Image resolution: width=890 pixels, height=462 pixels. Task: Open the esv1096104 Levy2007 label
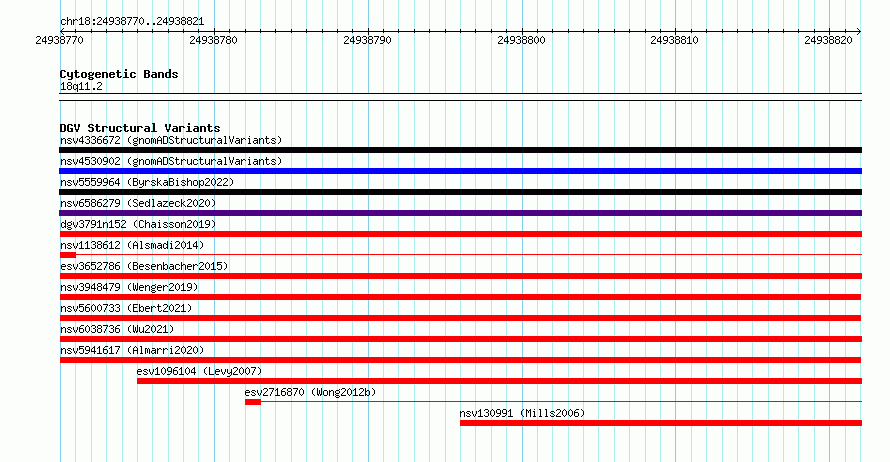tap(199, 371)
